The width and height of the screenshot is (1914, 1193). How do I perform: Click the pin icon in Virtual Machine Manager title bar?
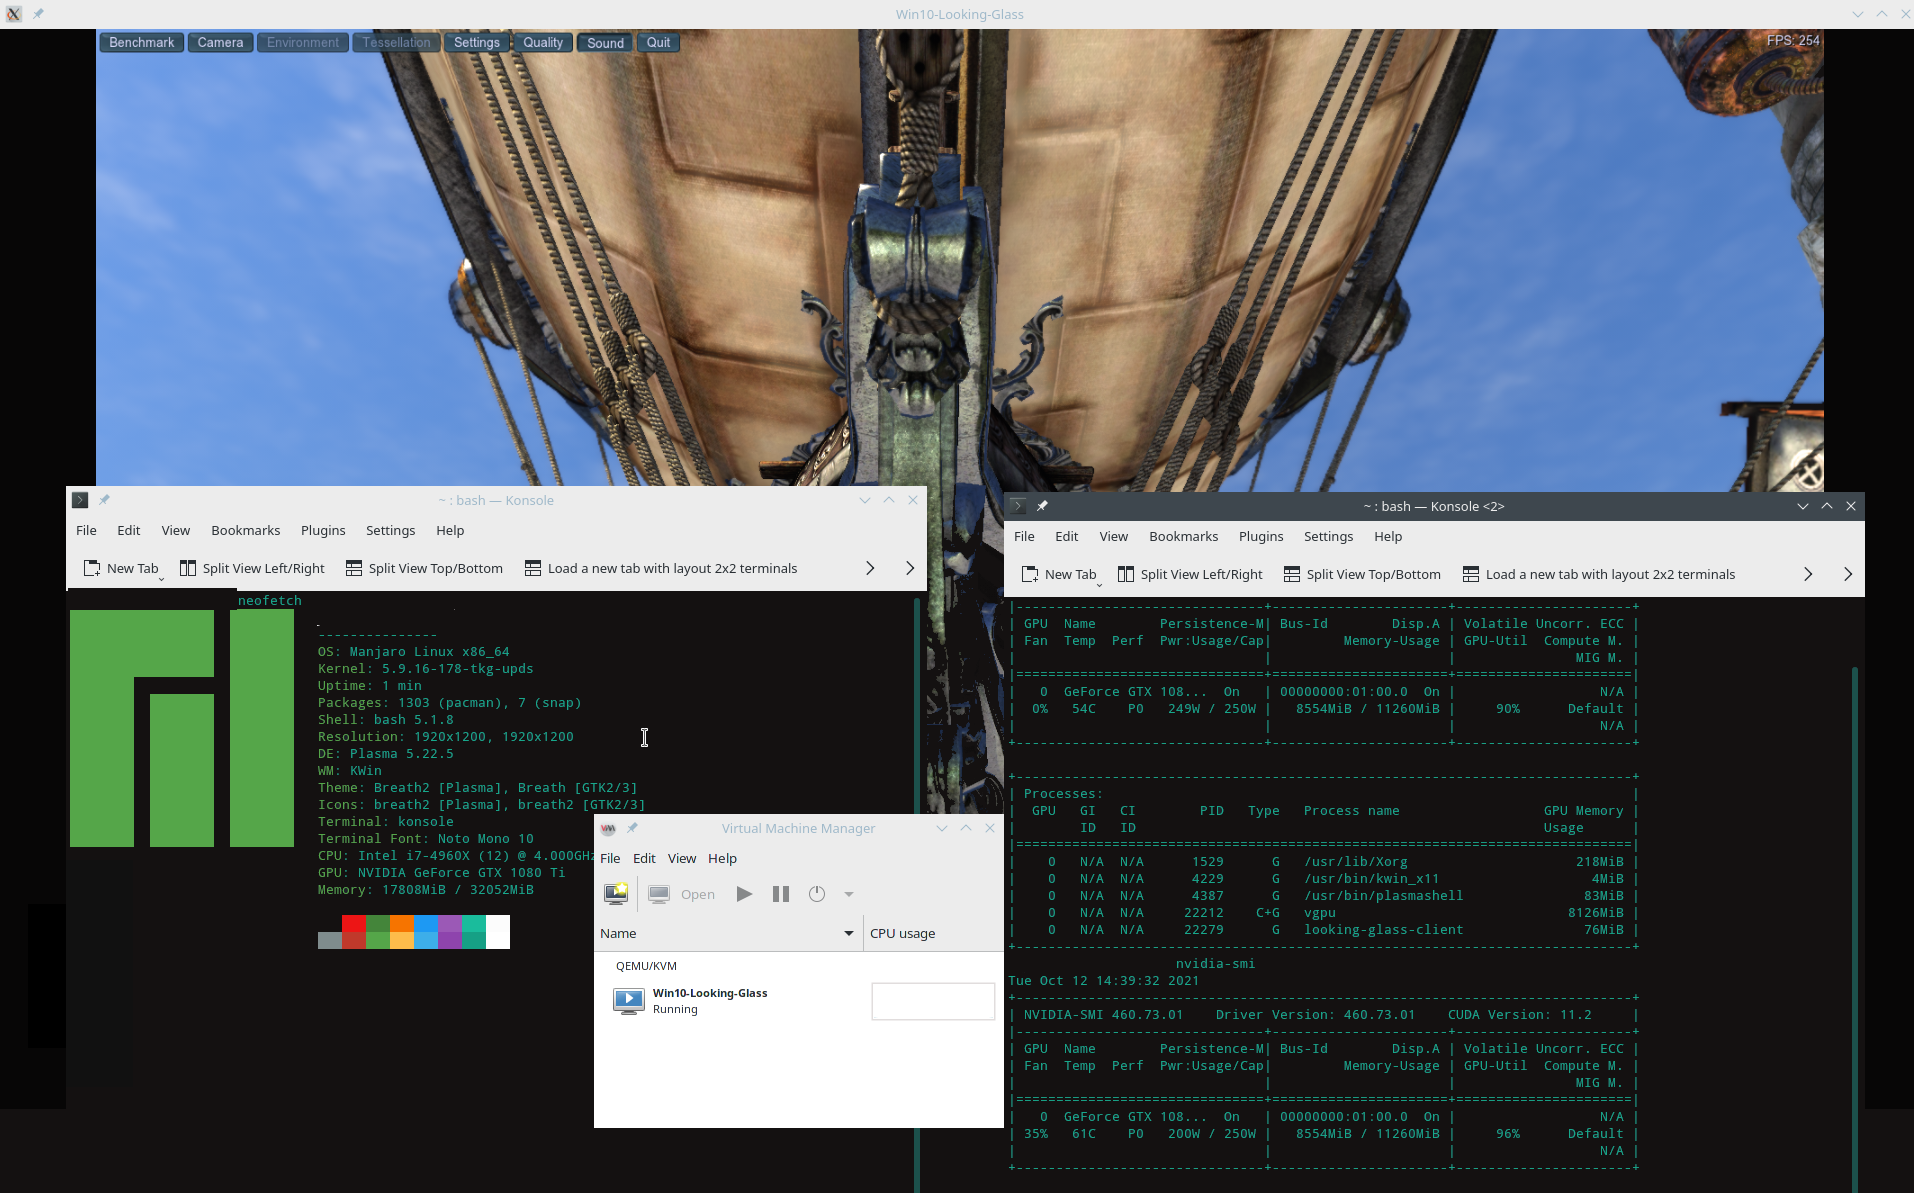[x=632, y=828]
